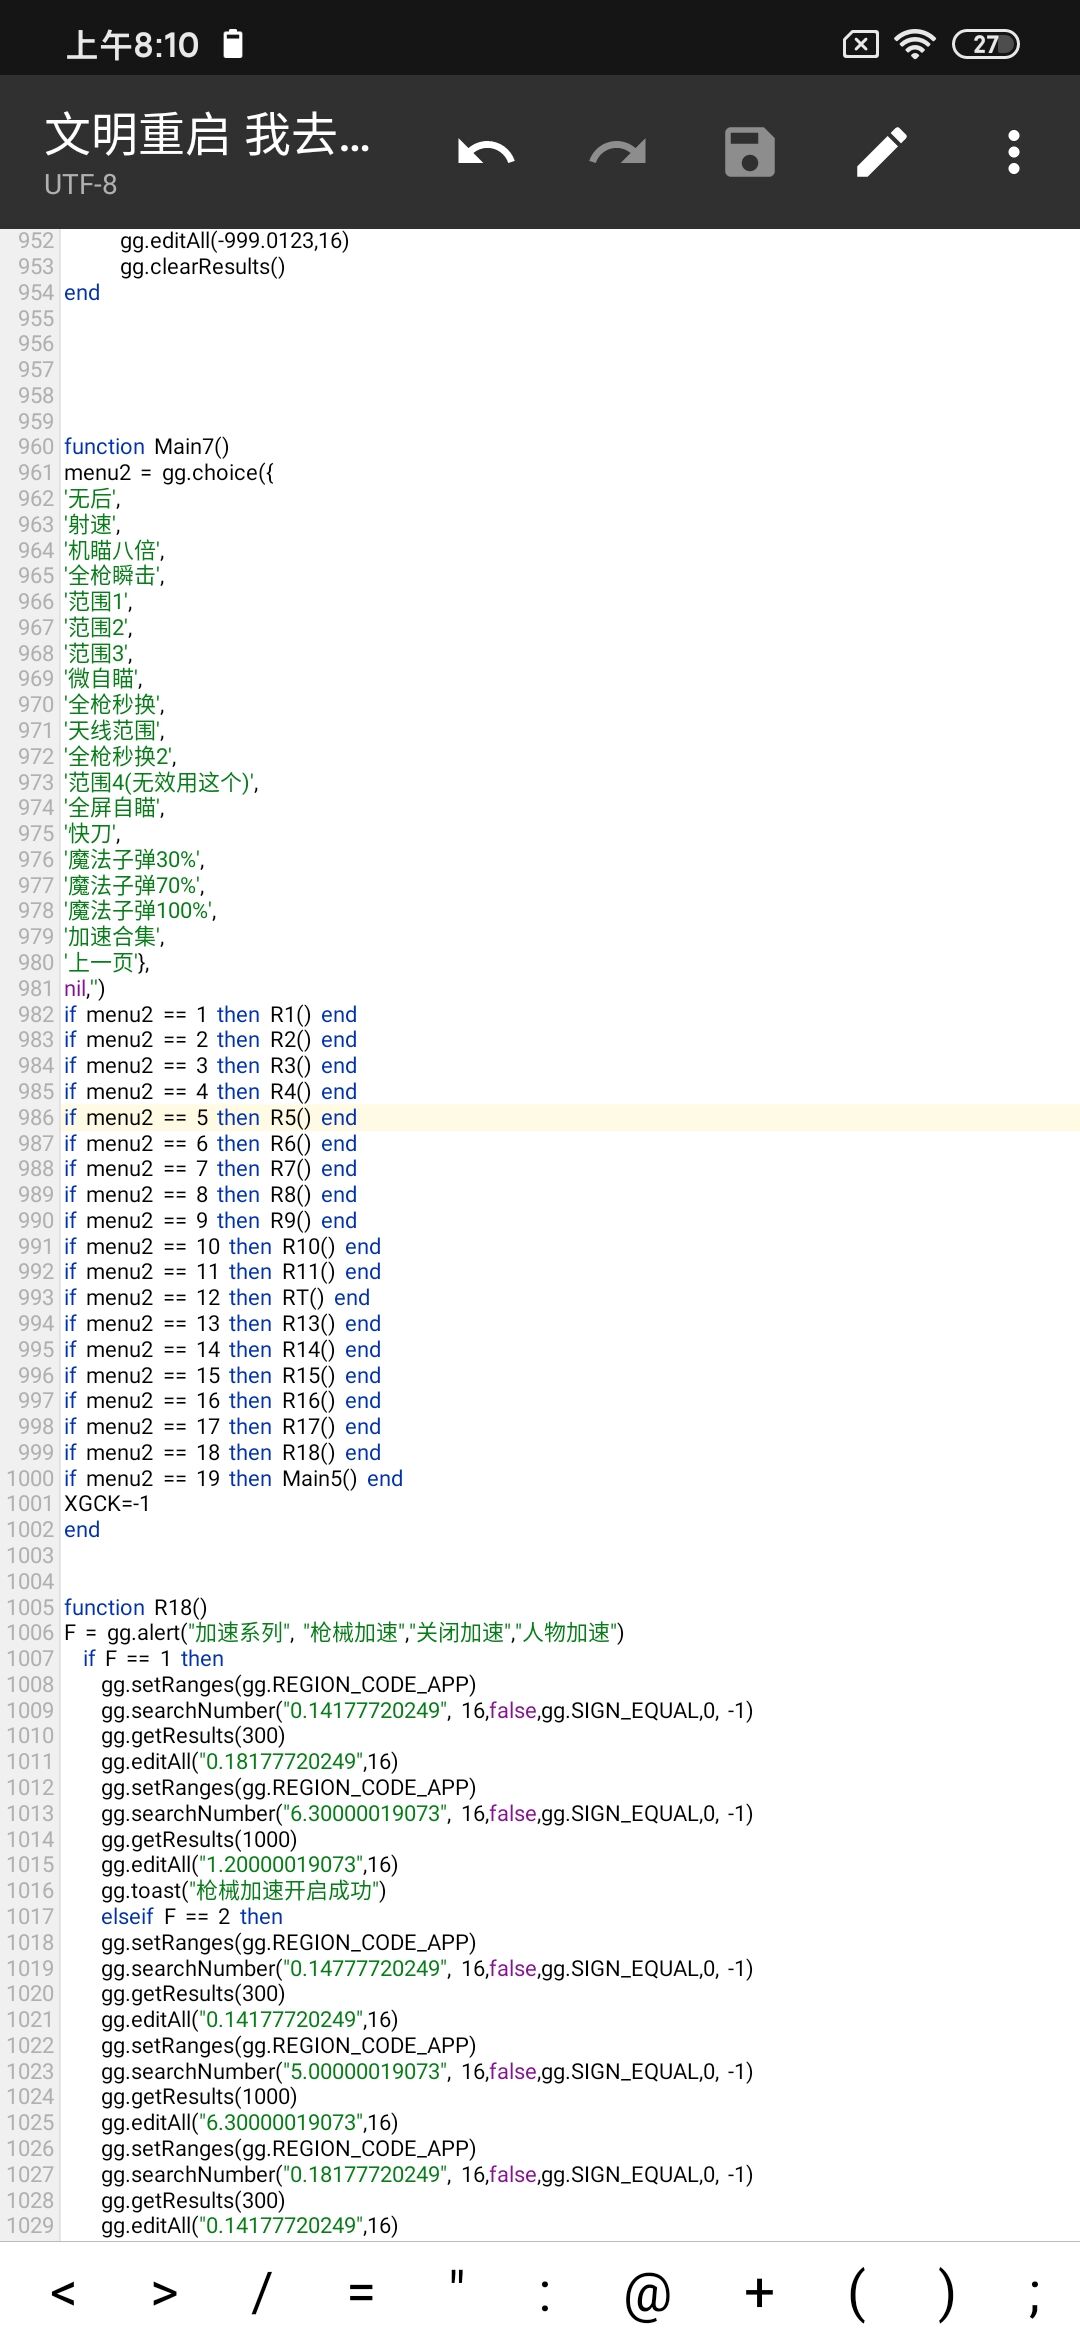1080x2340 pixels.
Task: Tap the file title 文明重启 我去…
Action: click(x=208, y=134)
